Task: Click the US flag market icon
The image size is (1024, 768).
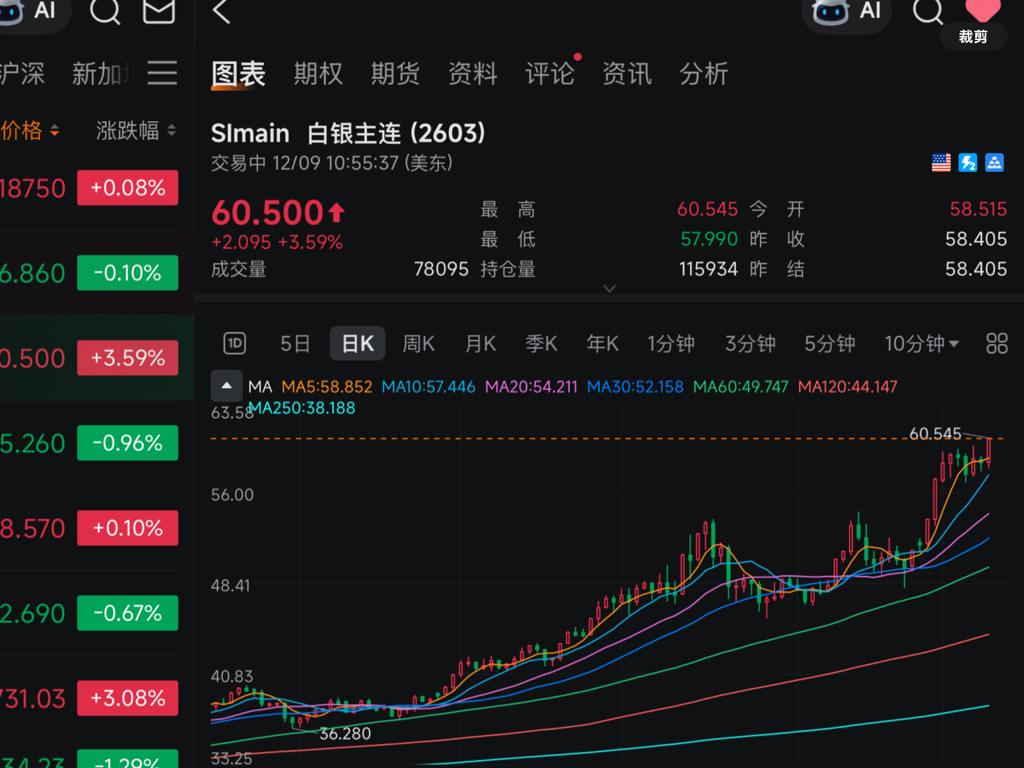Action: coord(941,163)
